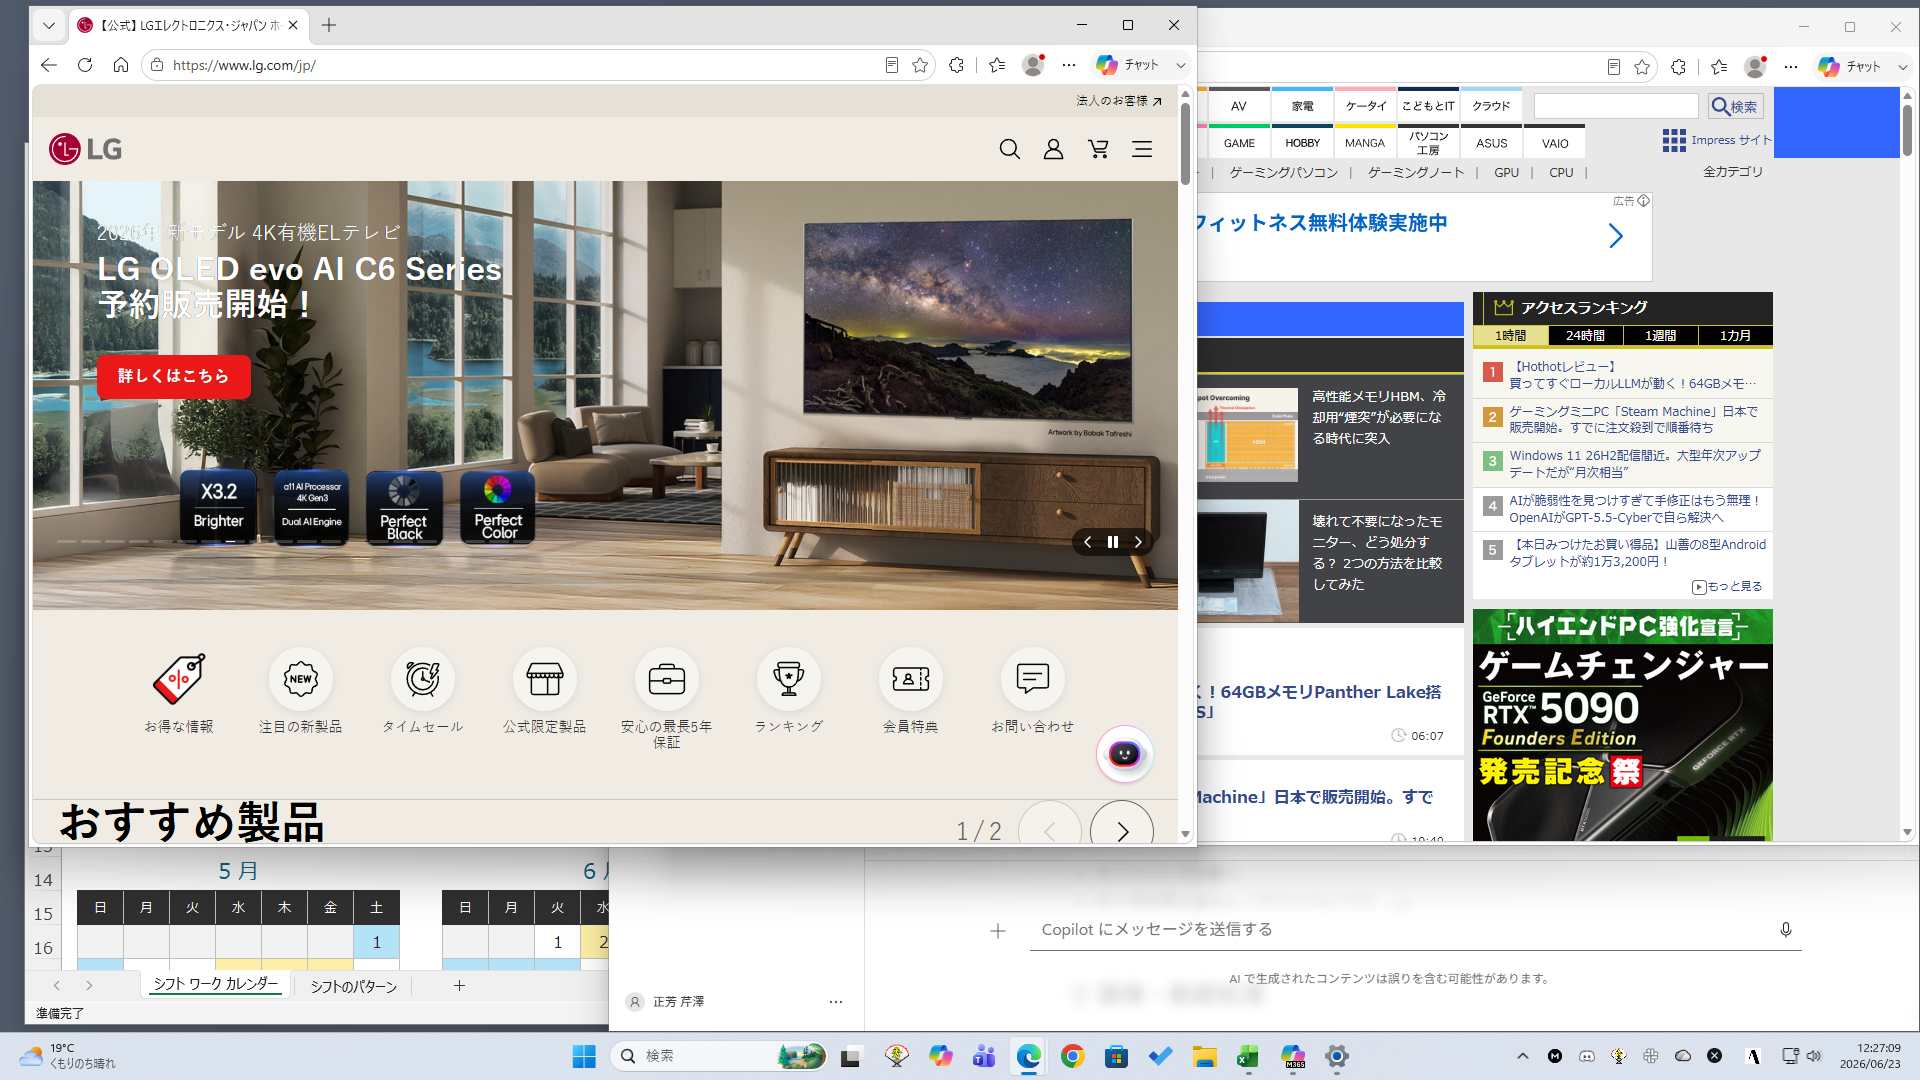Viewport: 1920px width, 1080px height.
Task: Show hidden system tray icons
Action: click(x=1523, y=1056)
